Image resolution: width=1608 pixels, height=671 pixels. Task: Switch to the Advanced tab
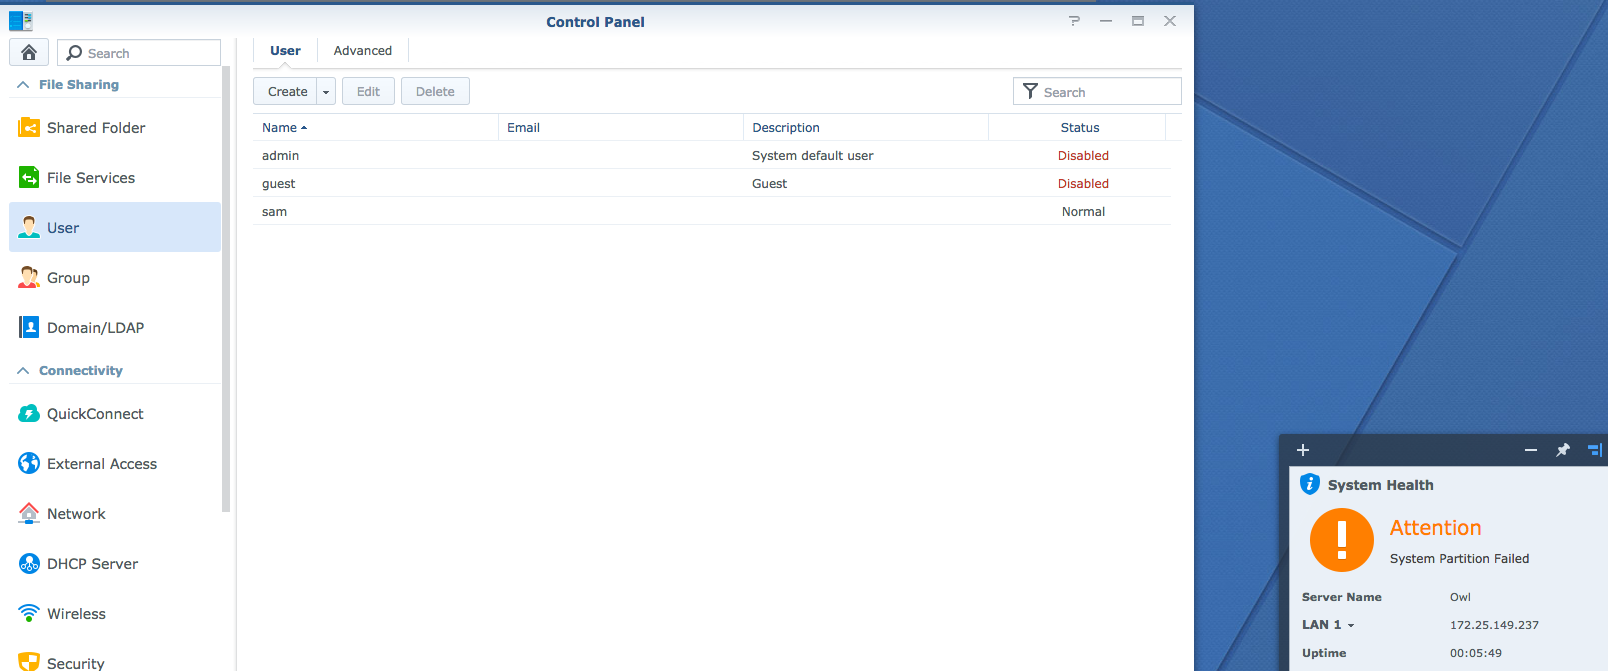pyautogui.click(x=362, y=51)
